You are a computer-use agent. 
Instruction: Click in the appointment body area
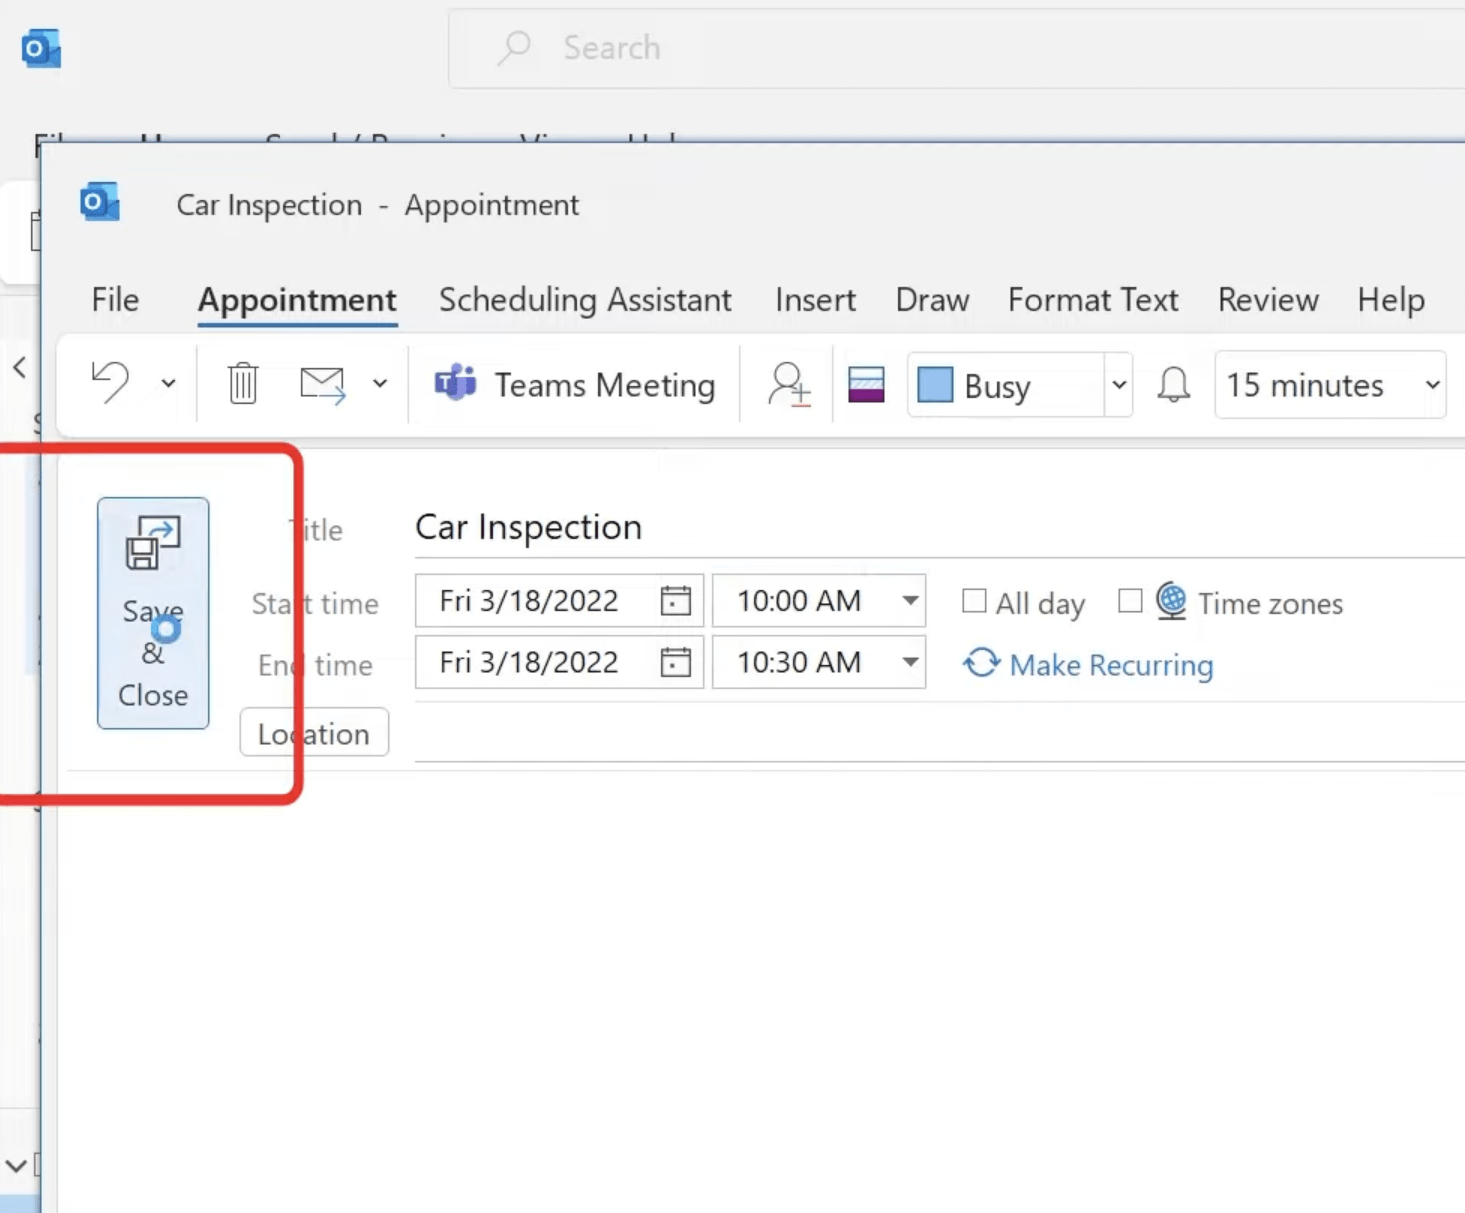pos(760,990)
